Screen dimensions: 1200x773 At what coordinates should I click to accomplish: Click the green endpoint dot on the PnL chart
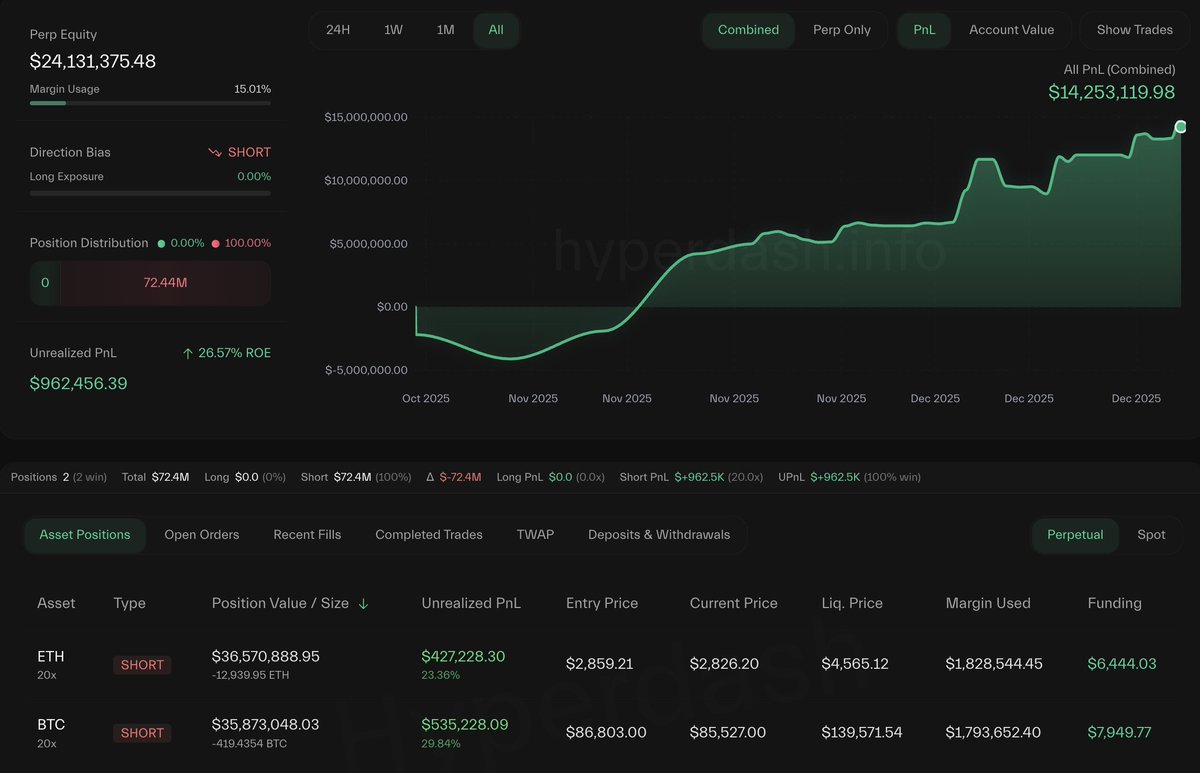click(1180, 127)
